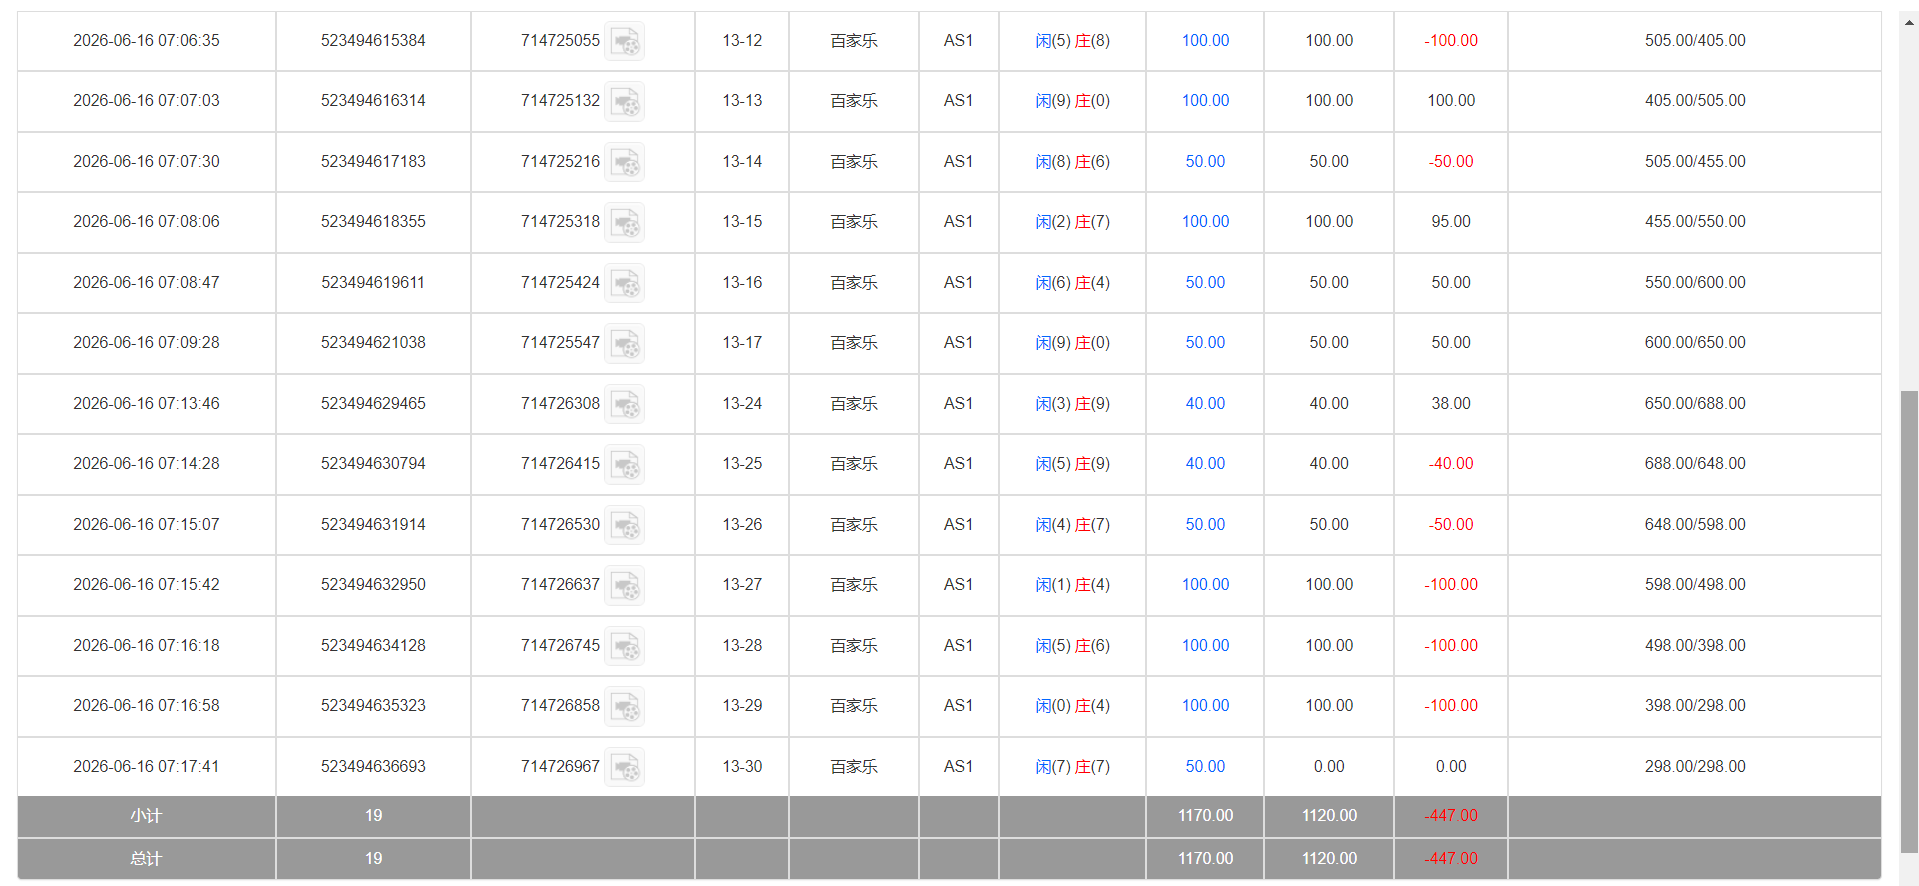
Task: Select order number 523494636693
Action: (x=373, y=767)
